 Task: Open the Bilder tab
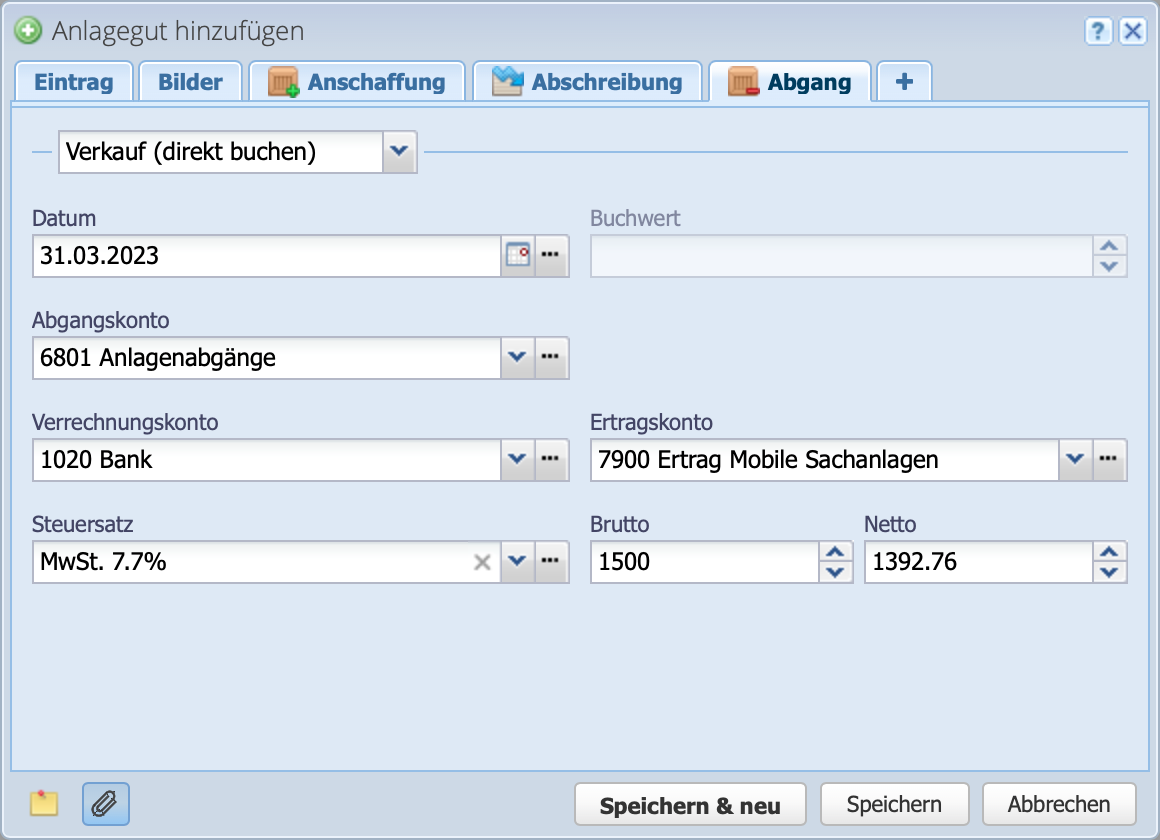pos(190,81)
